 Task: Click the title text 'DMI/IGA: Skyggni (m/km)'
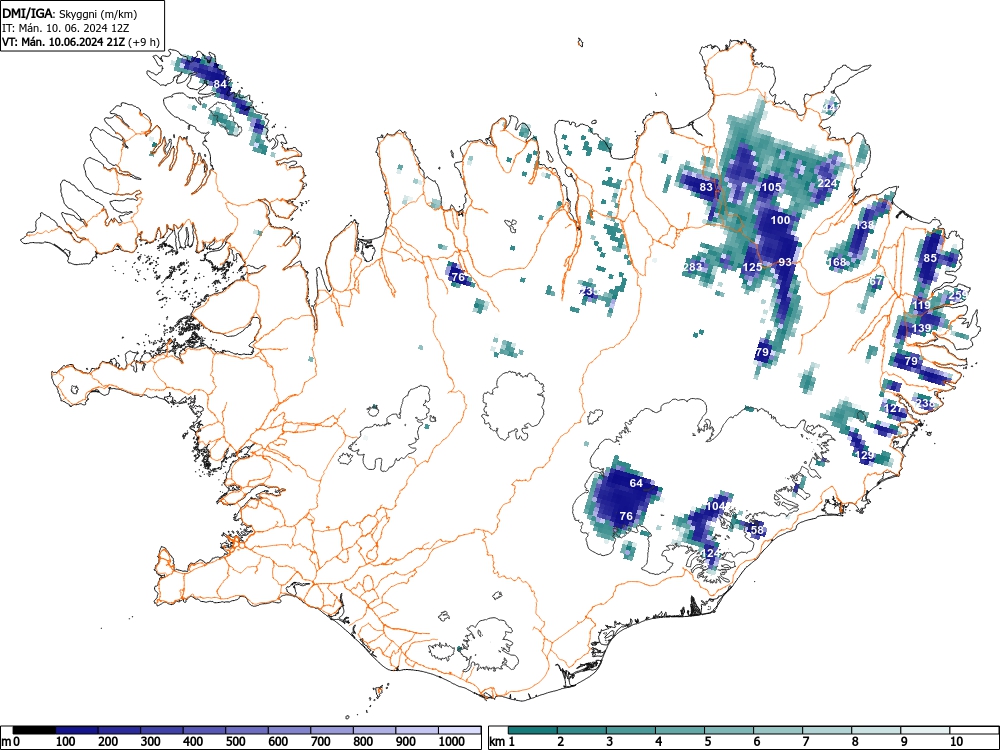pos(70,13)
